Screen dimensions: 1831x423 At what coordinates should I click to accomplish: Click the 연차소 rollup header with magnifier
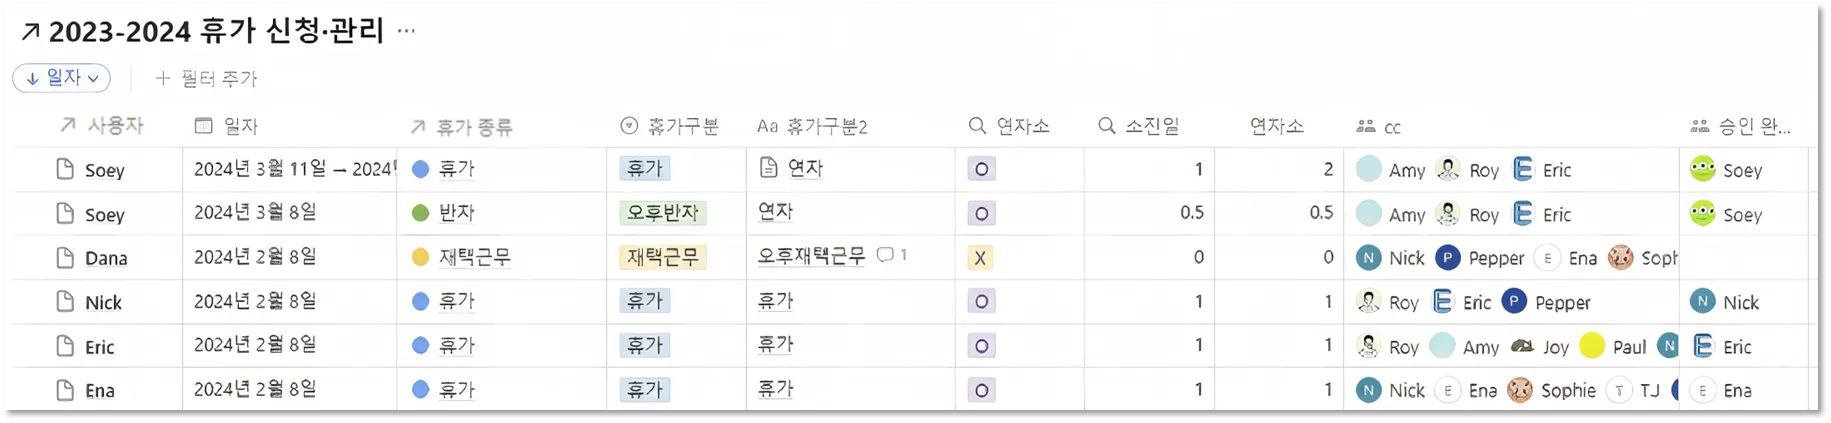1009,126
